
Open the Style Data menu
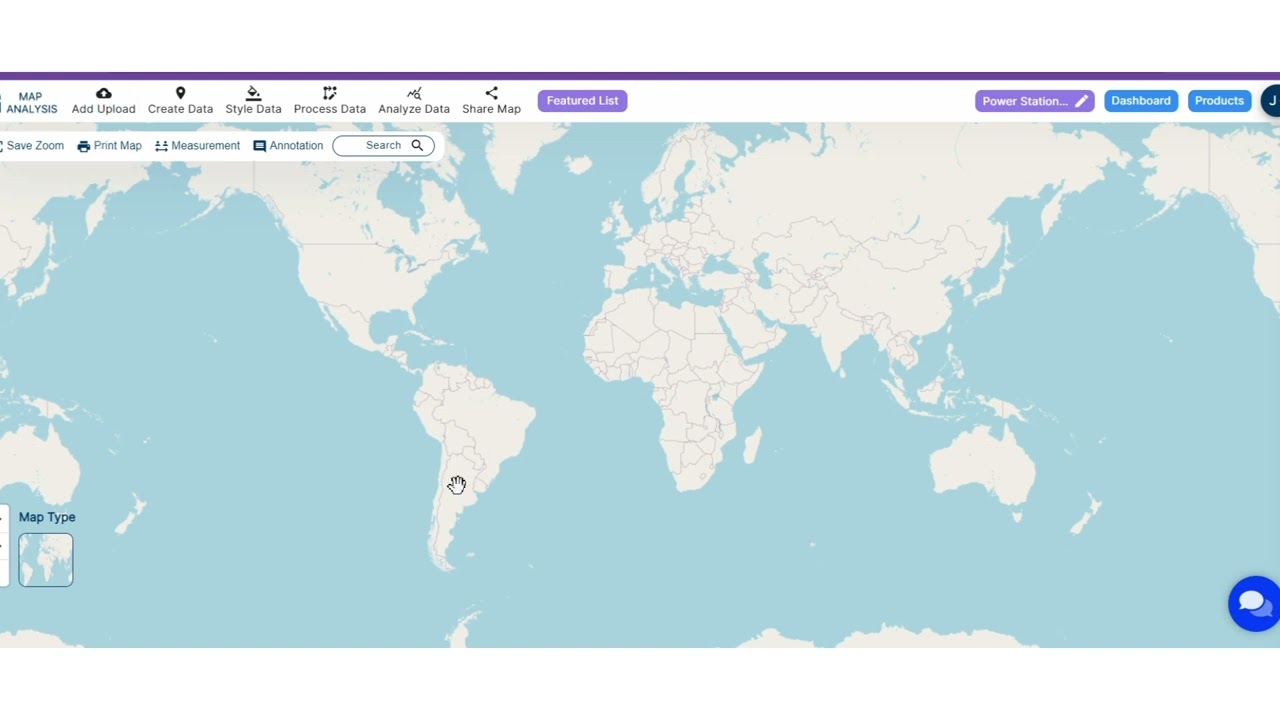(x=253, y=101)
